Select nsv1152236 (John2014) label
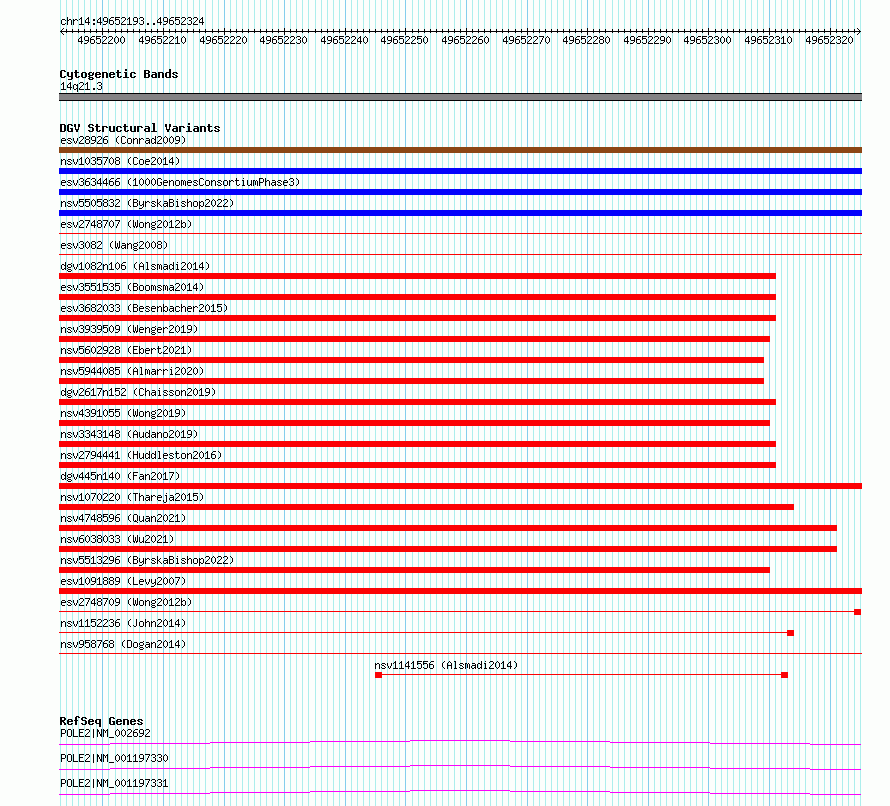Viewport: 890px width, 806px height. tap(123, 623)
